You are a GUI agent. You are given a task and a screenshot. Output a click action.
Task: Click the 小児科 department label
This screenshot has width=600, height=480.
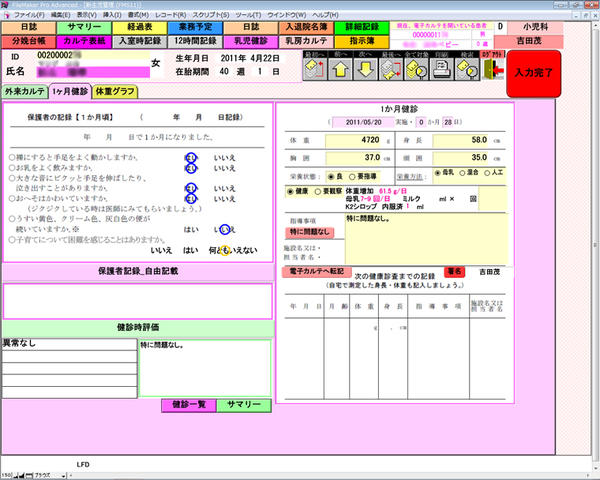coord(535,27)
